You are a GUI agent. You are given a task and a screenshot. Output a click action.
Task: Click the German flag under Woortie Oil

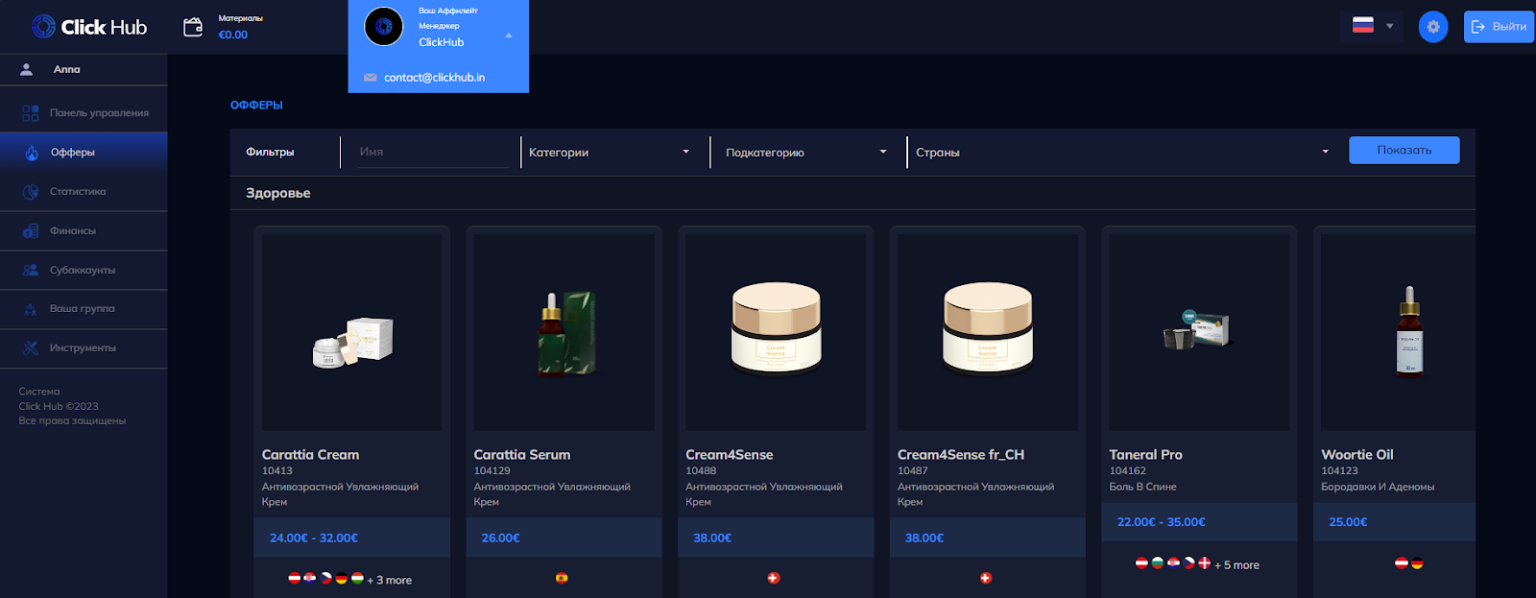pos(1416,563)
